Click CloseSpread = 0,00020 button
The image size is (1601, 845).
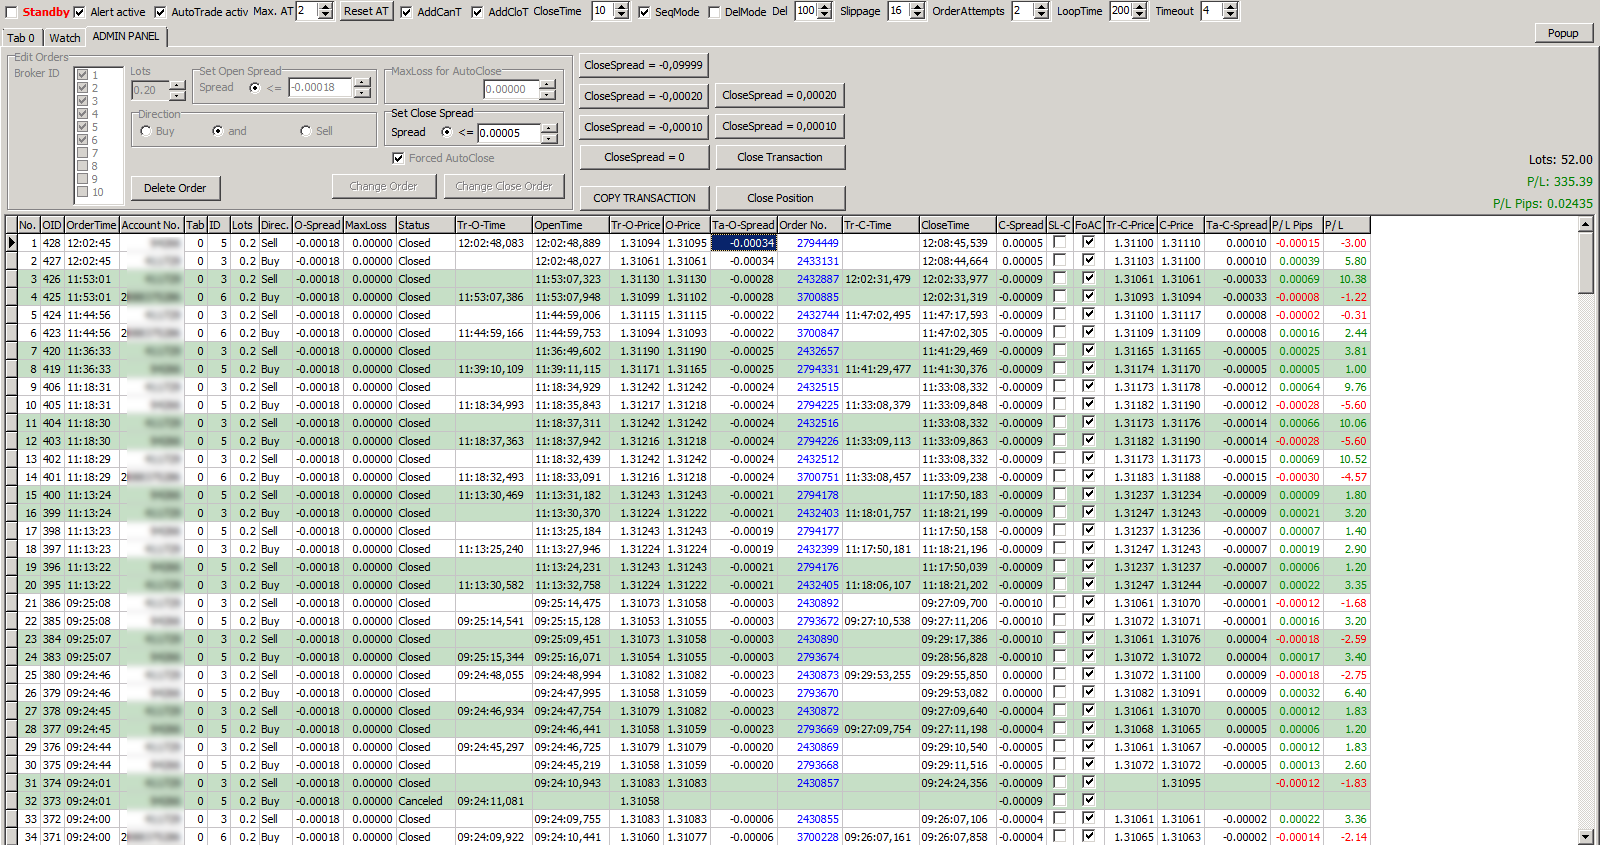pyautogui.click(x=779, y=95)
